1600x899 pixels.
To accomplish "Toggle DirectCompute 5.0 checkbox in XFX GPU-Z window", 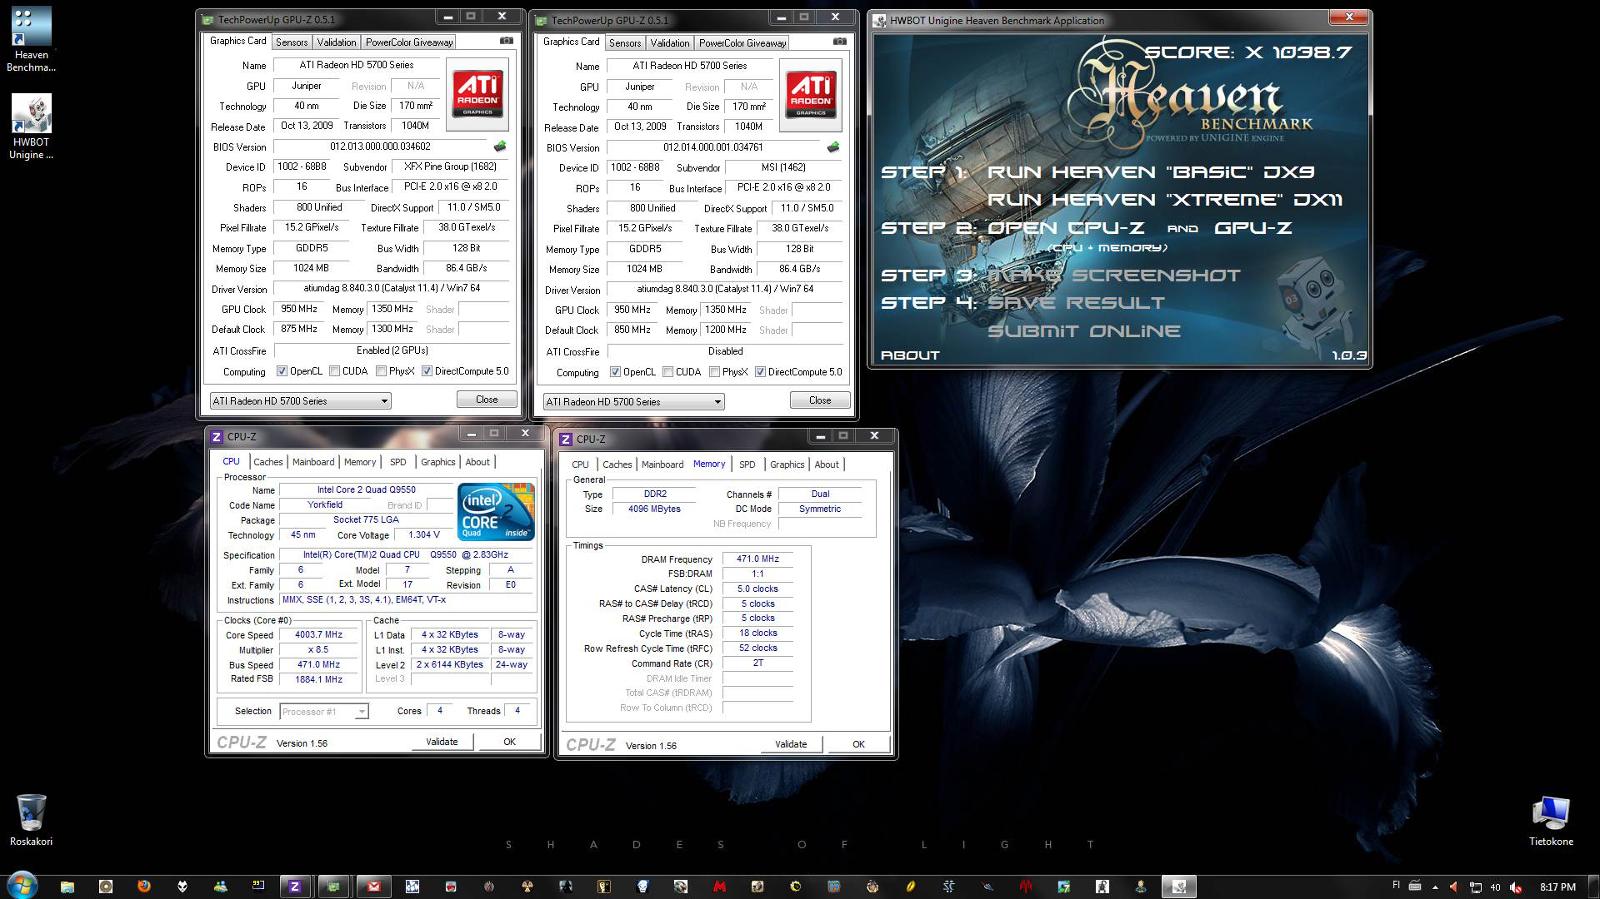I will tap(427, 371).
